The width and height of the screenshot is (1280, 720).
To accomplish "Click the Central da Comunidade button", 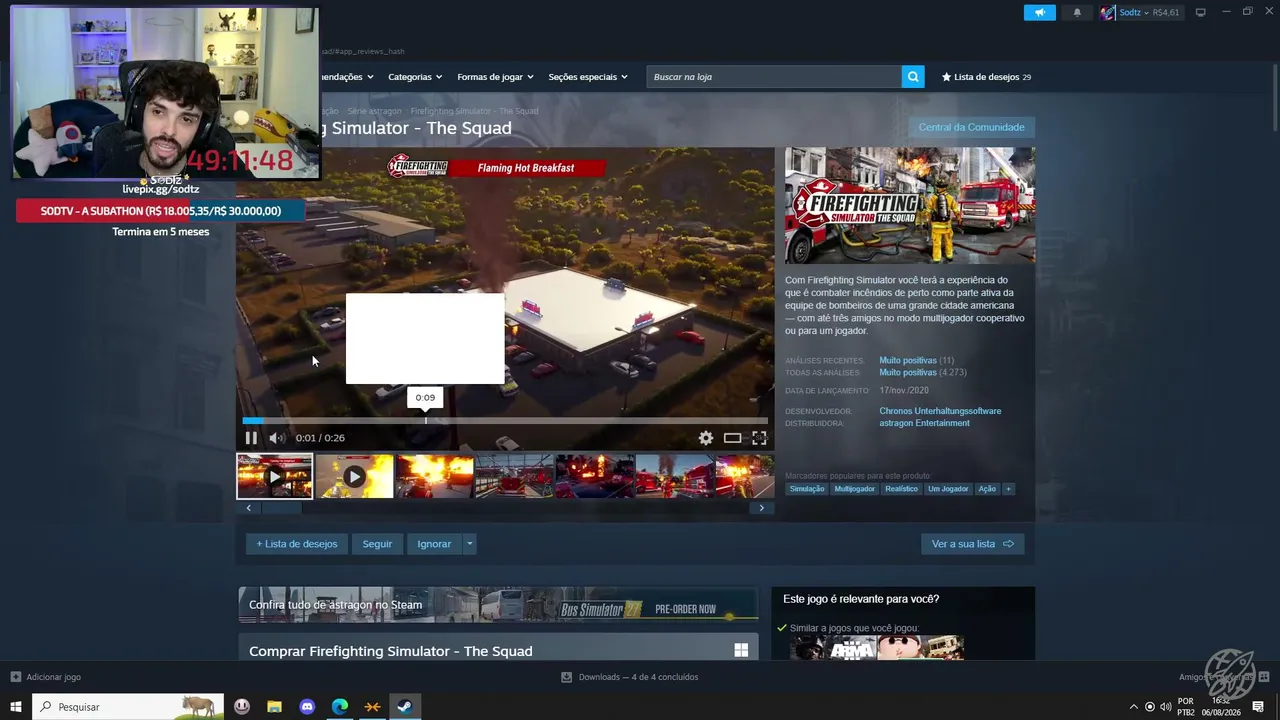I will point(972,127).
